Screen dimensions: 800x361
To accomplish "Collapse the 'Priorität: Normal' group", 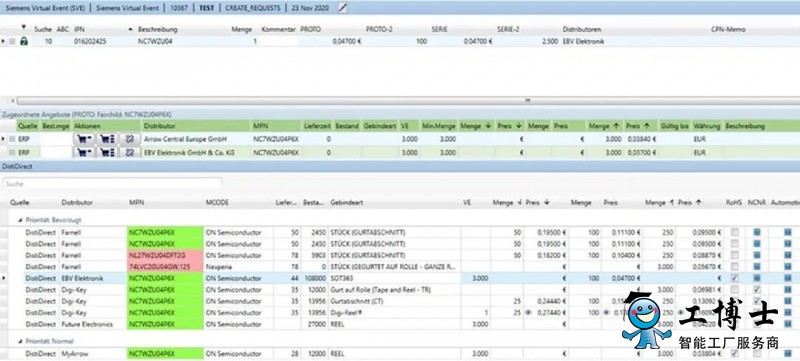I will [21, 341].
